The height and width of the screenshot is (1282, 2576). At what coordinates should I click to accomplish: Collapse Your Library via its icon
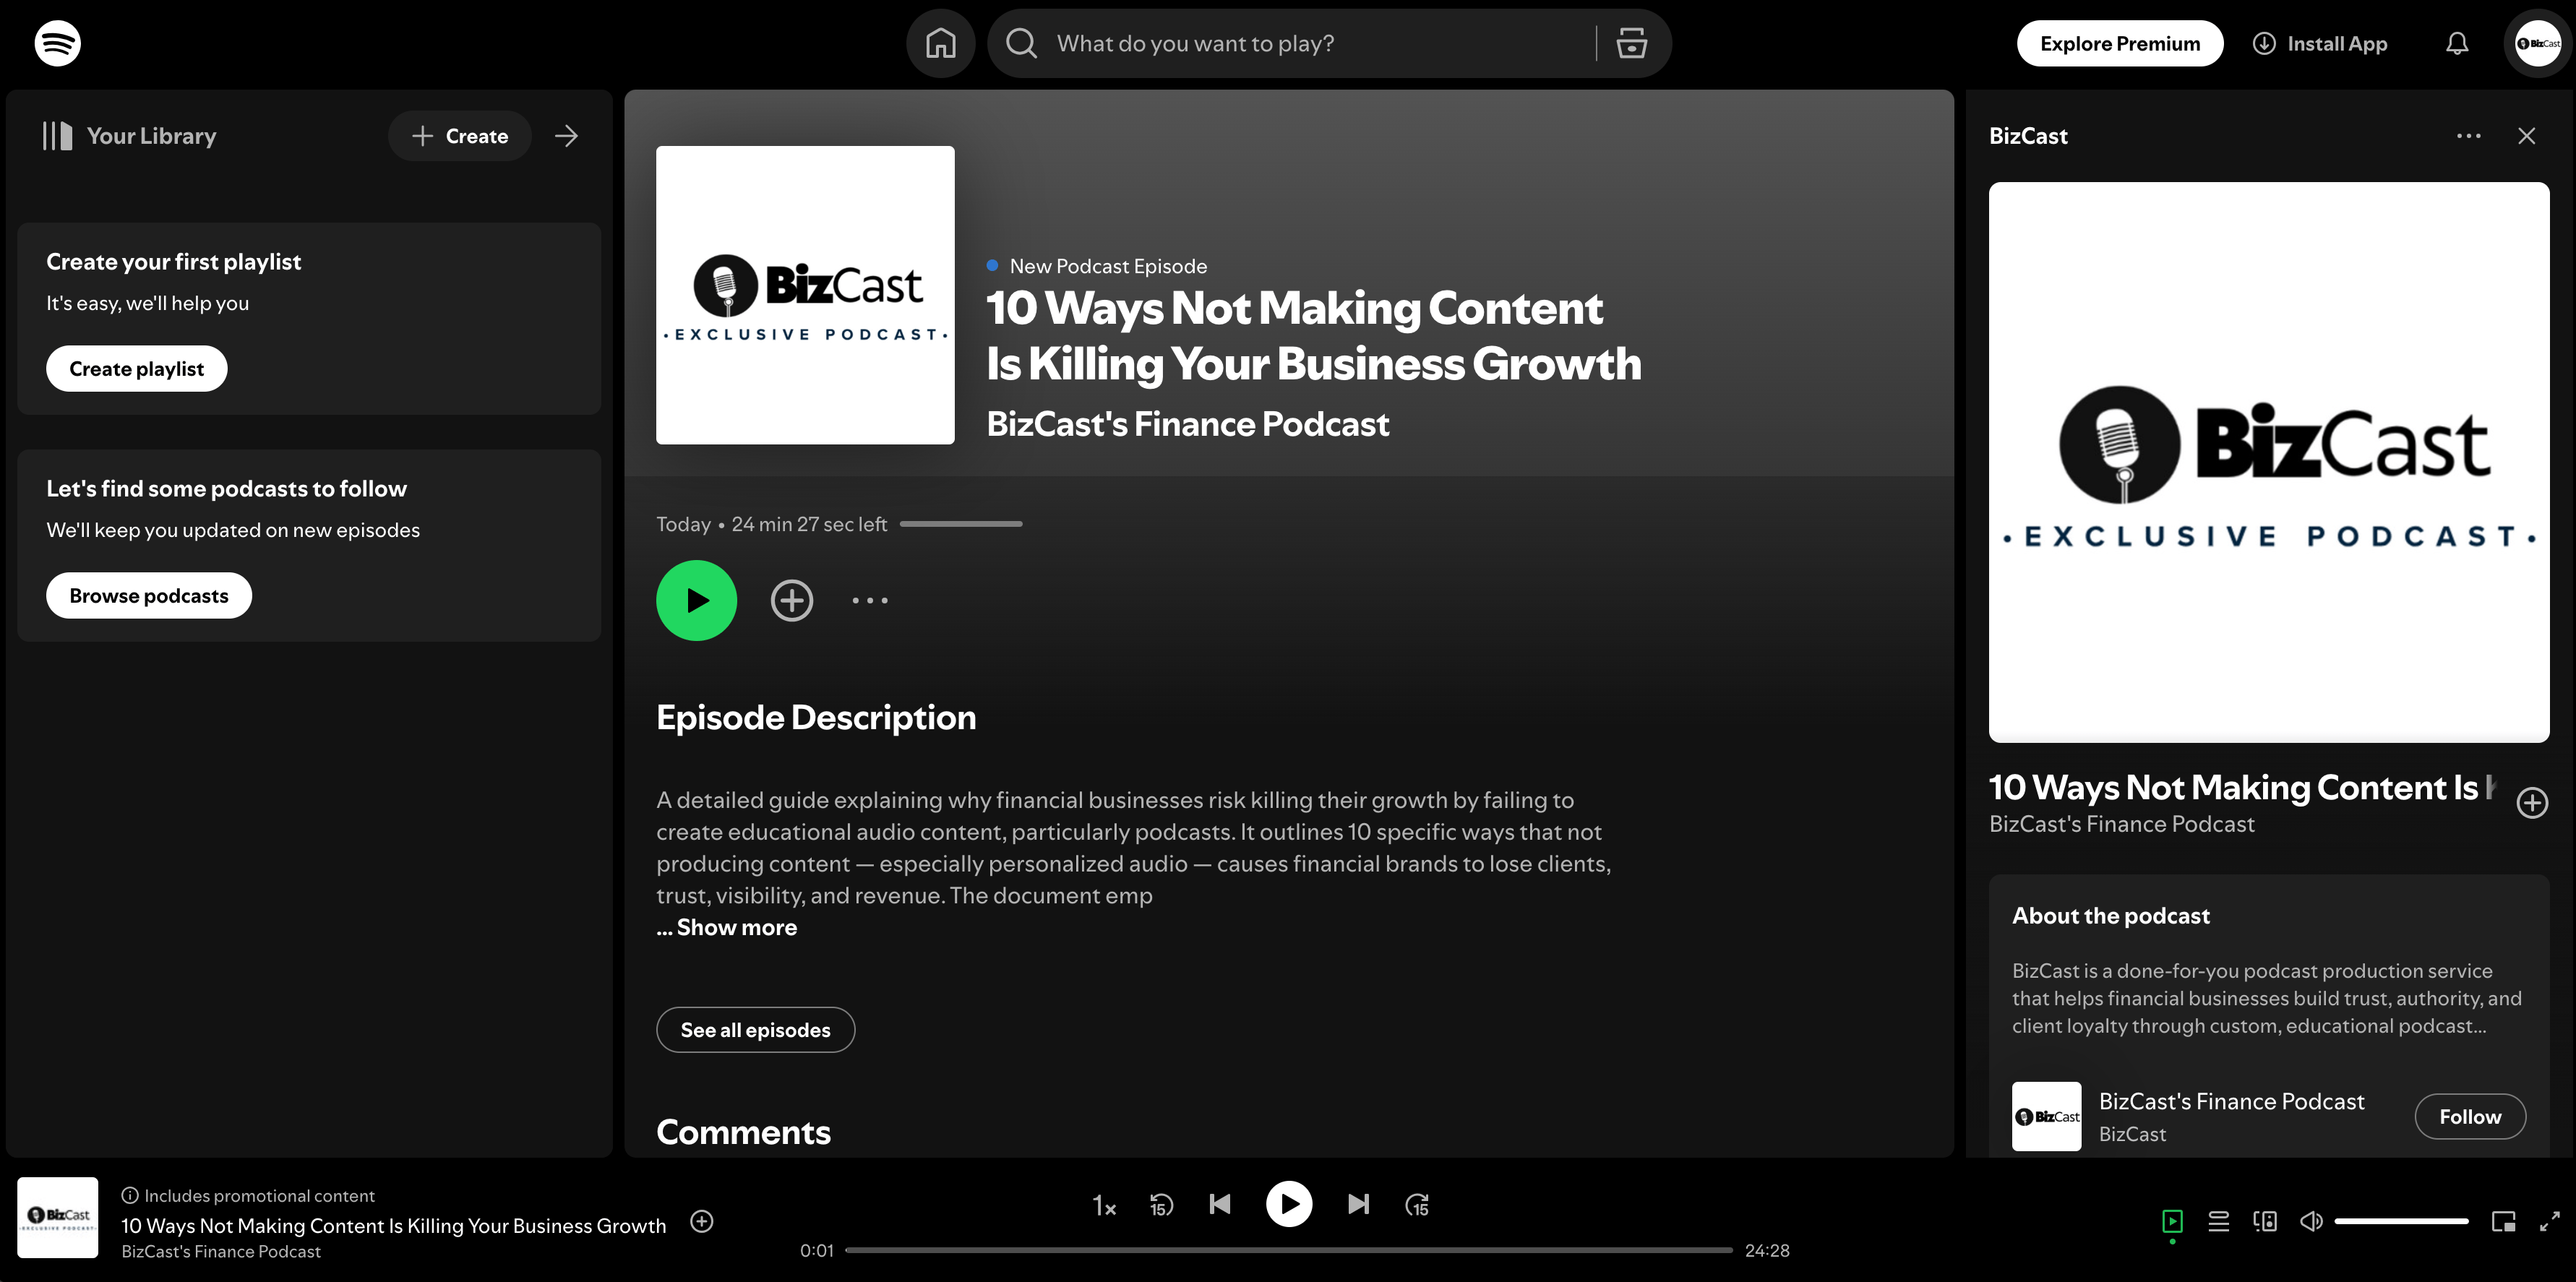tap(57, 136)
